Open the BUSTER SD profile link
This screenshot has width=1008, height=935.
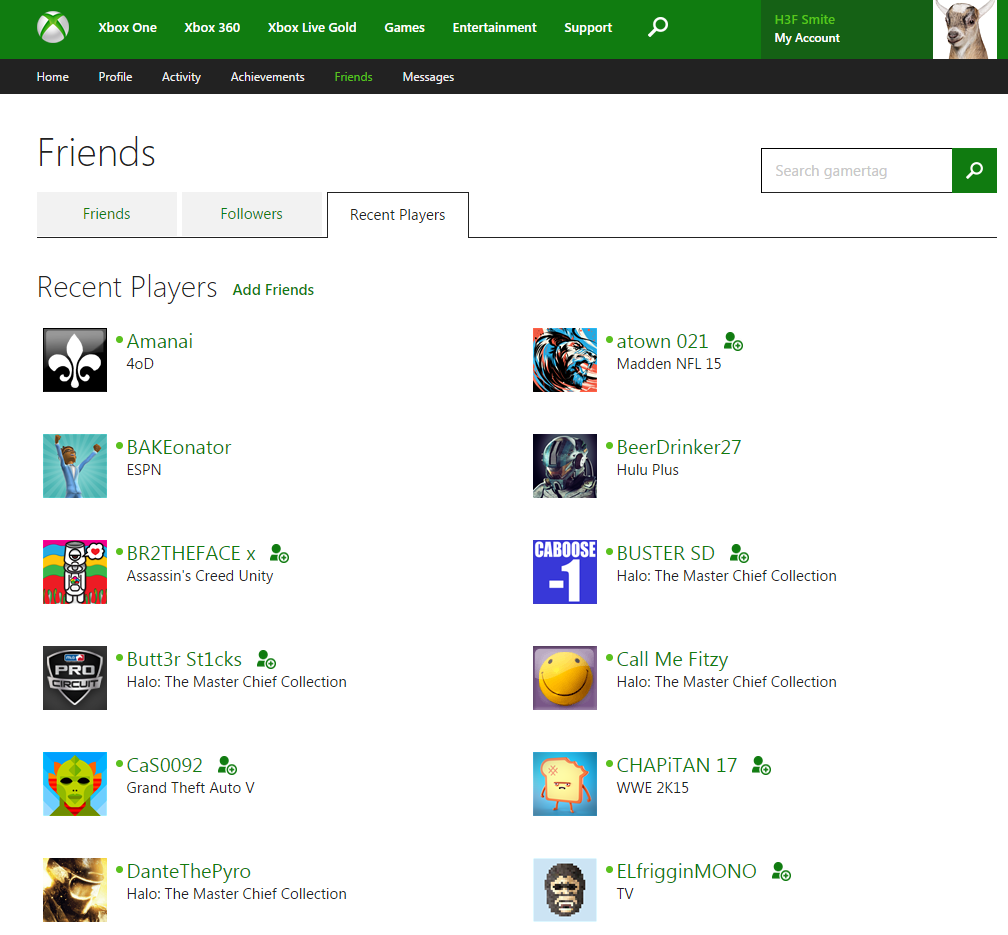point(665,554)
